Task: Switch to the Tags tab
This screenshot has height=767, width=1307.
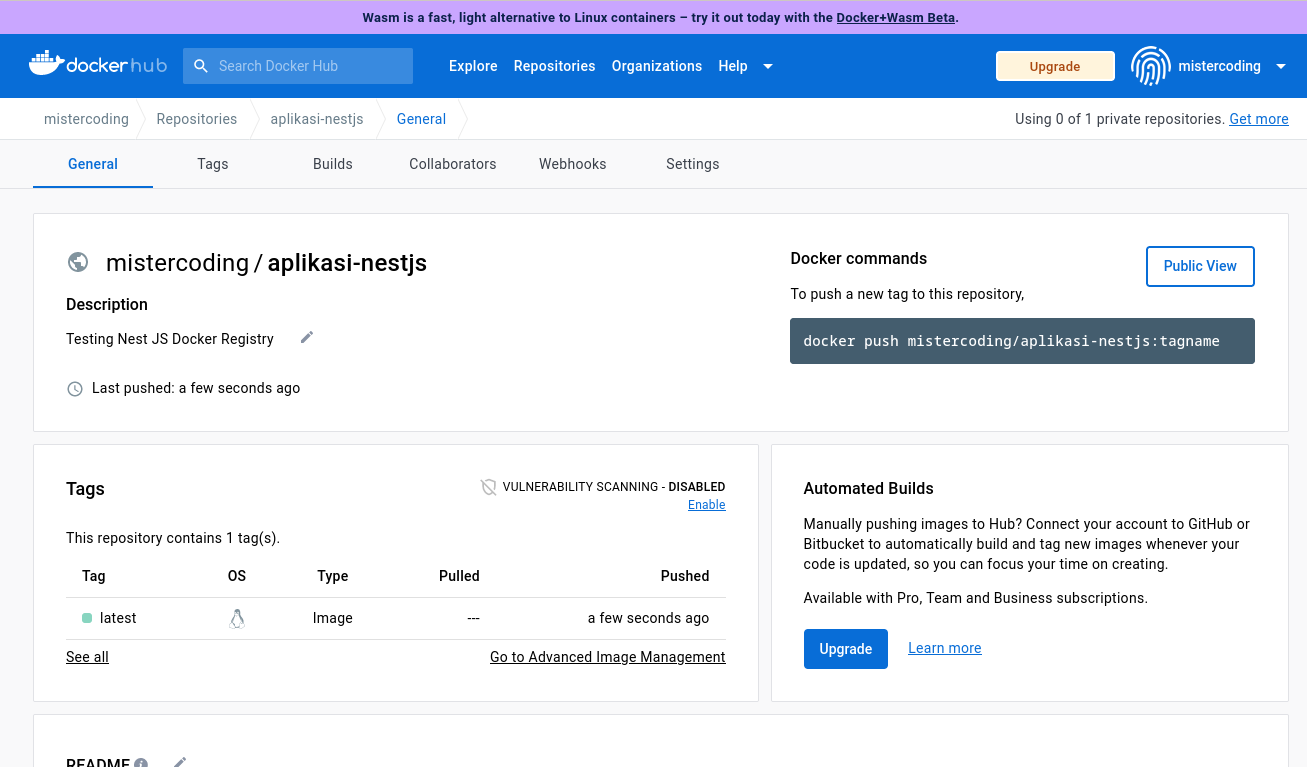Action: pos(213,164)
